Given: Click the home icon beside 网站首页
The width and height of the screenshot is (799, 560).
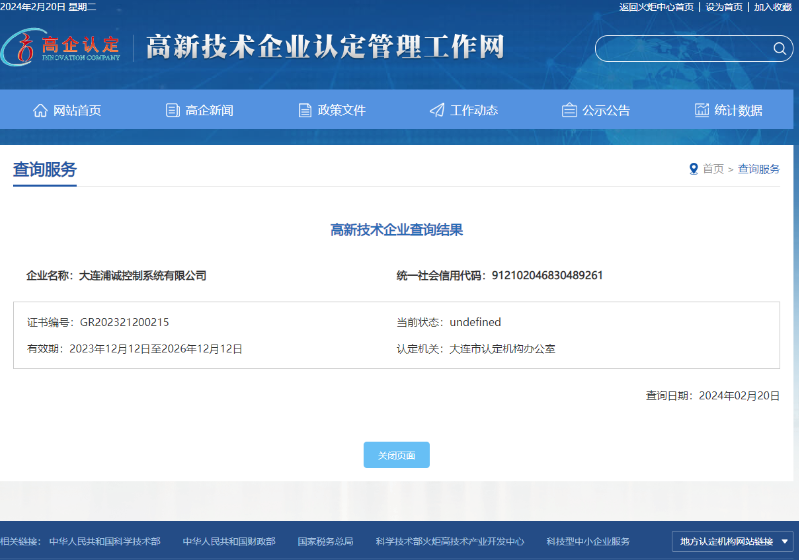Looking at the screenshot, I should click(40, 110).
